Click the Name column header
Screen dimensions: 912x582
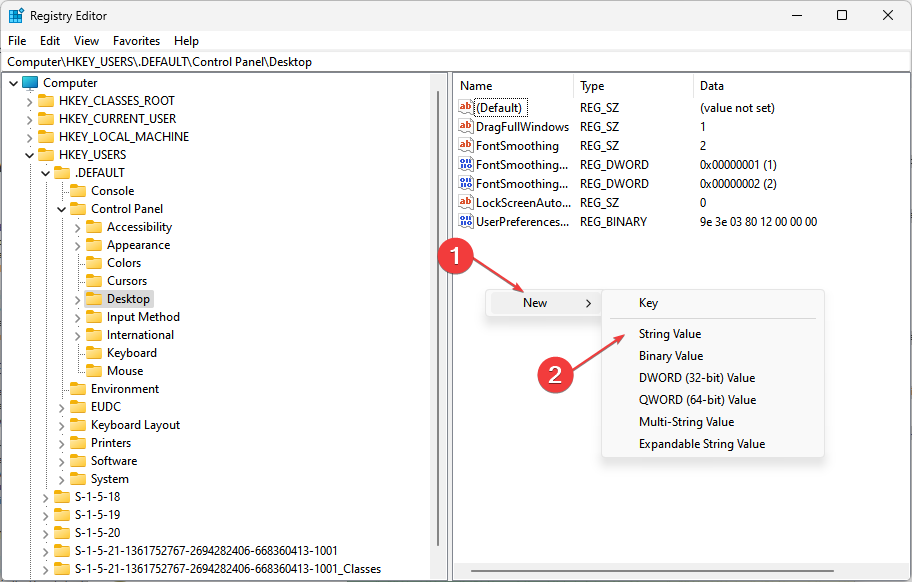coord(514,85)
